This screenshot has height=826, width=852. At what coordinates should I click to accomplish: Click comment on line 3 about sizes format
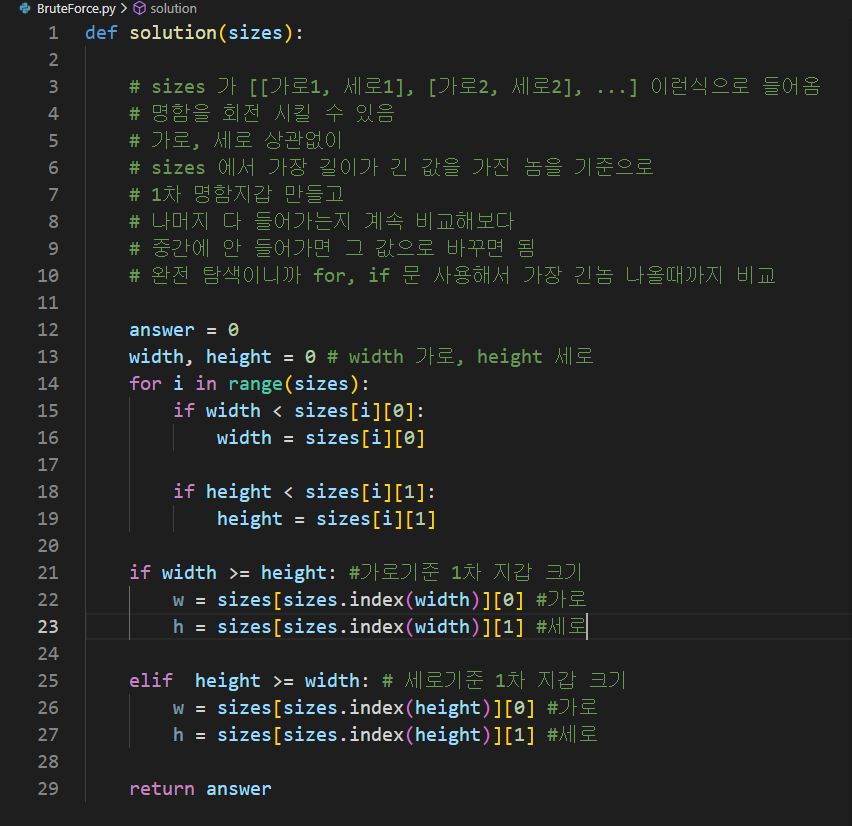tap(475, 86)
